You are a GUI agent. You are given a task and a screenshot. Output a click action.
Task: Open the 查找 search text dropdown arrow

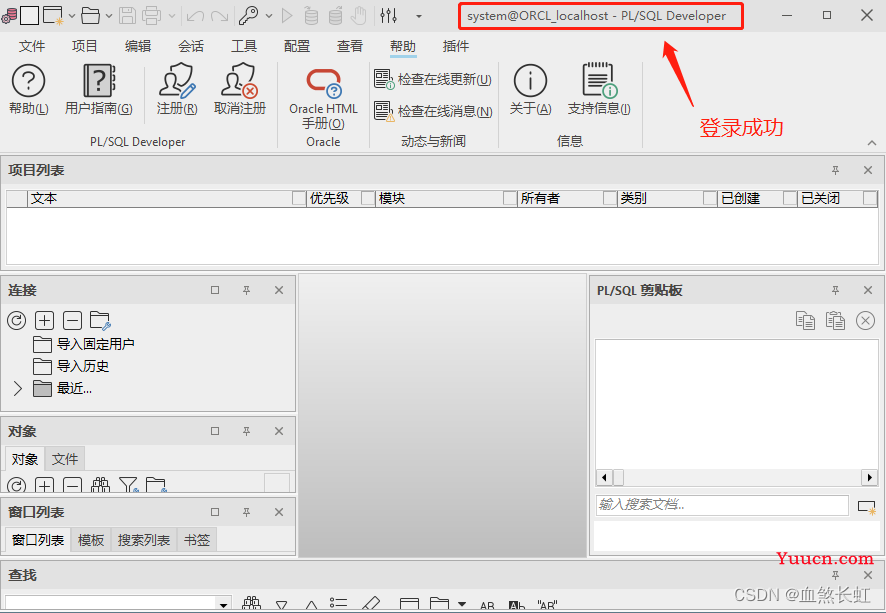pos(224,604)
